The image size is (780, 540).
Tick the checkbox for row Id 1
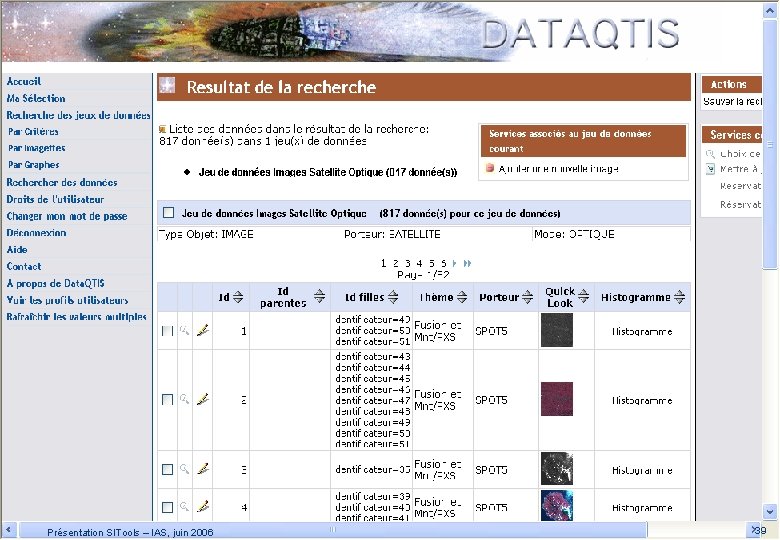click(168, 331)
